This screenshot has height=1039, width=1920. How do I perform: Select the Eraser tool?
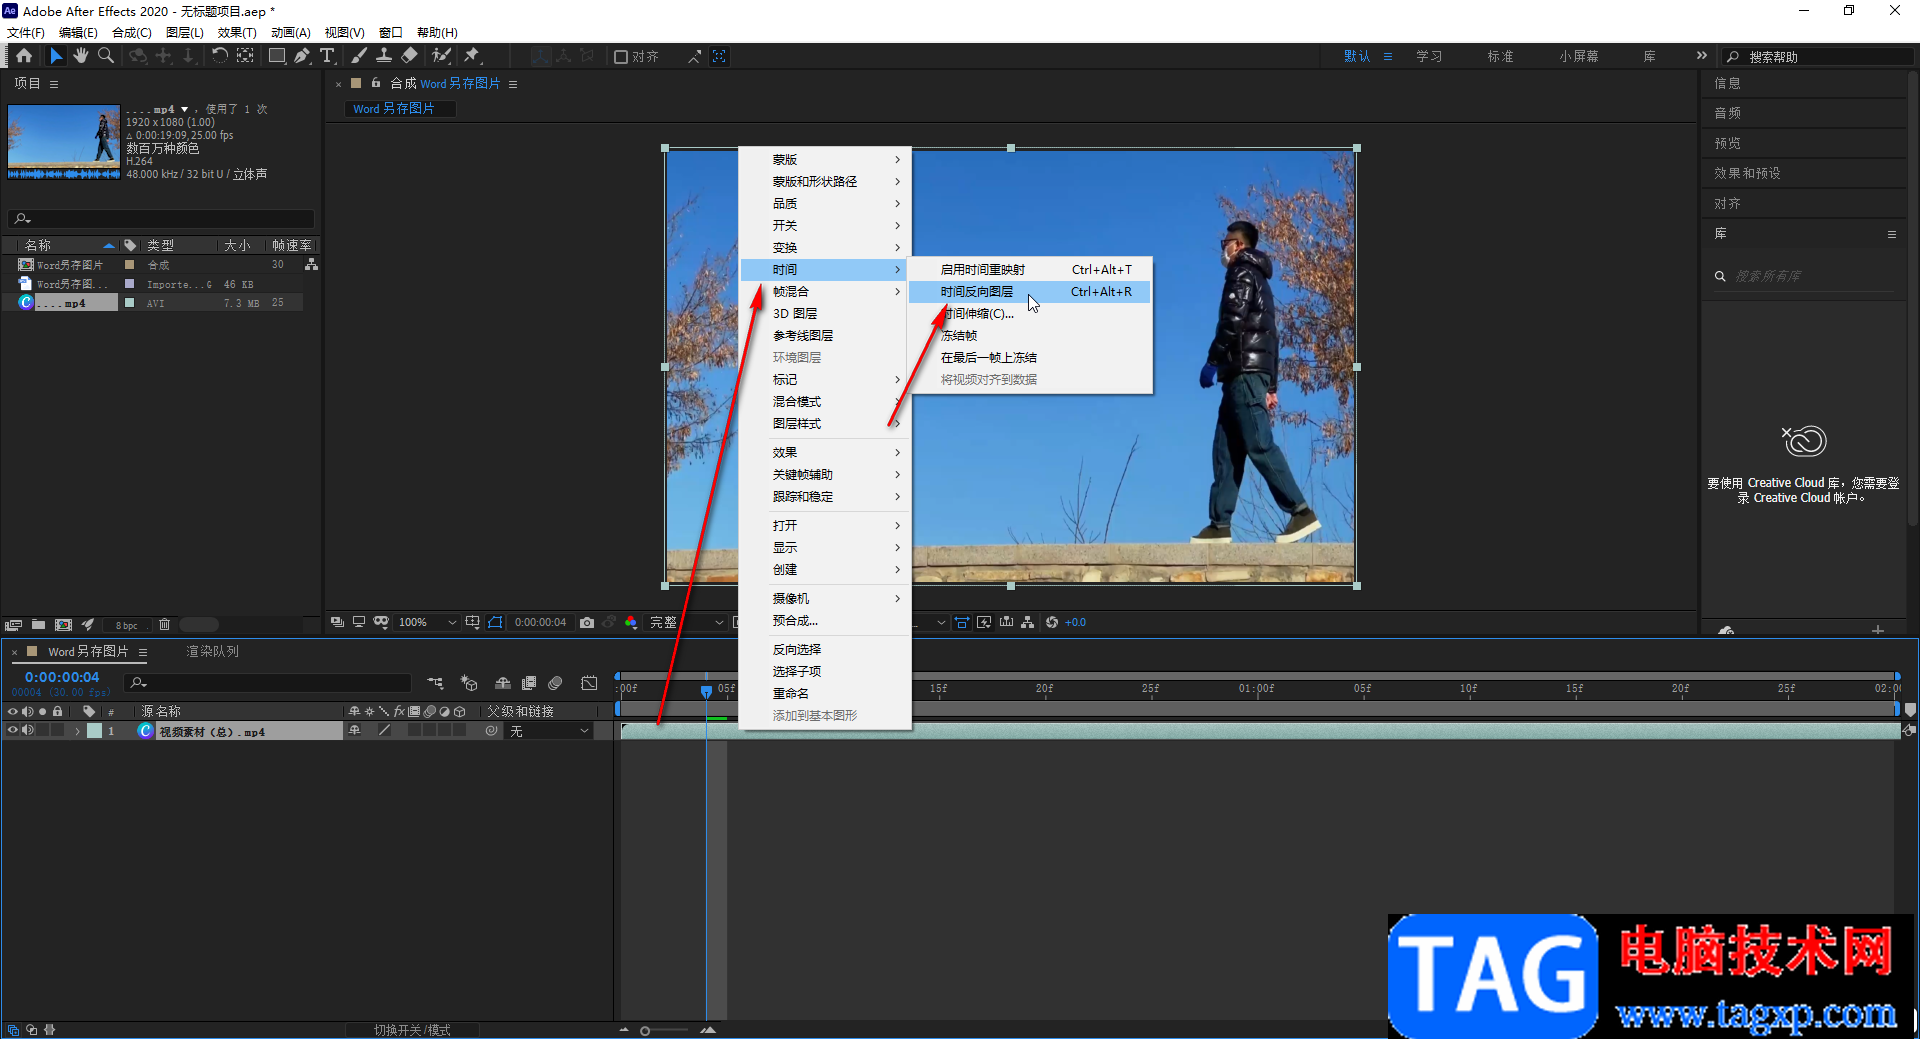click(x=410, y=56)
